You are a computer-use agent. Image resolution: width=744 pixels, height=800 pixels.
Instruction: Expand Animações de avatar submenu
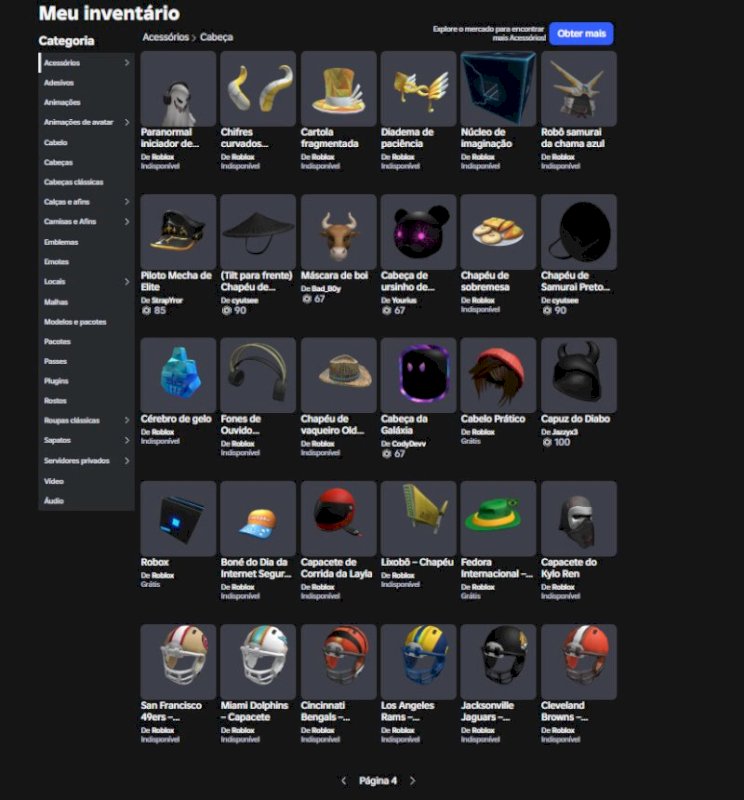127,122
